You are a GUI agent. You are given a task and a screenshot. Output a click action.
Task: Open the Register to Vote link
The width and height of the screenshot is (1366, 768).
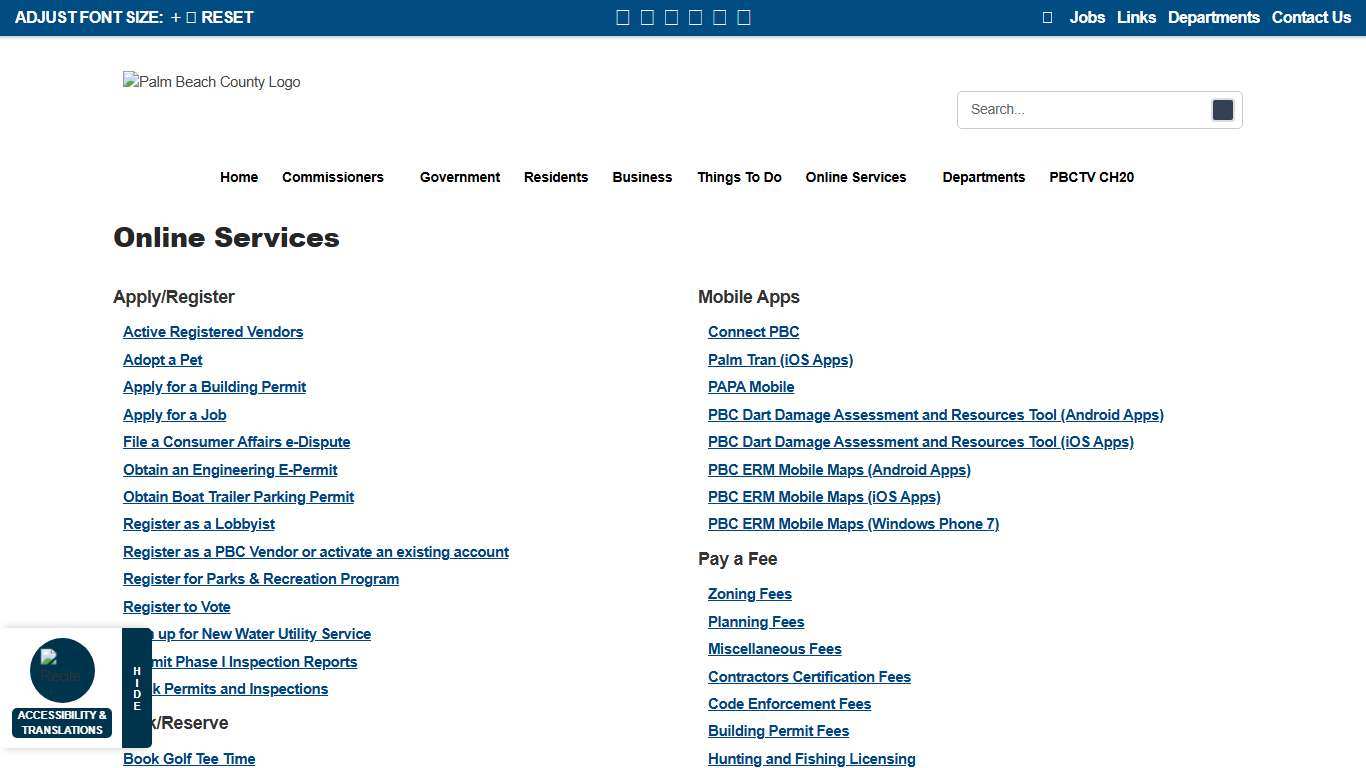point(176,606)
